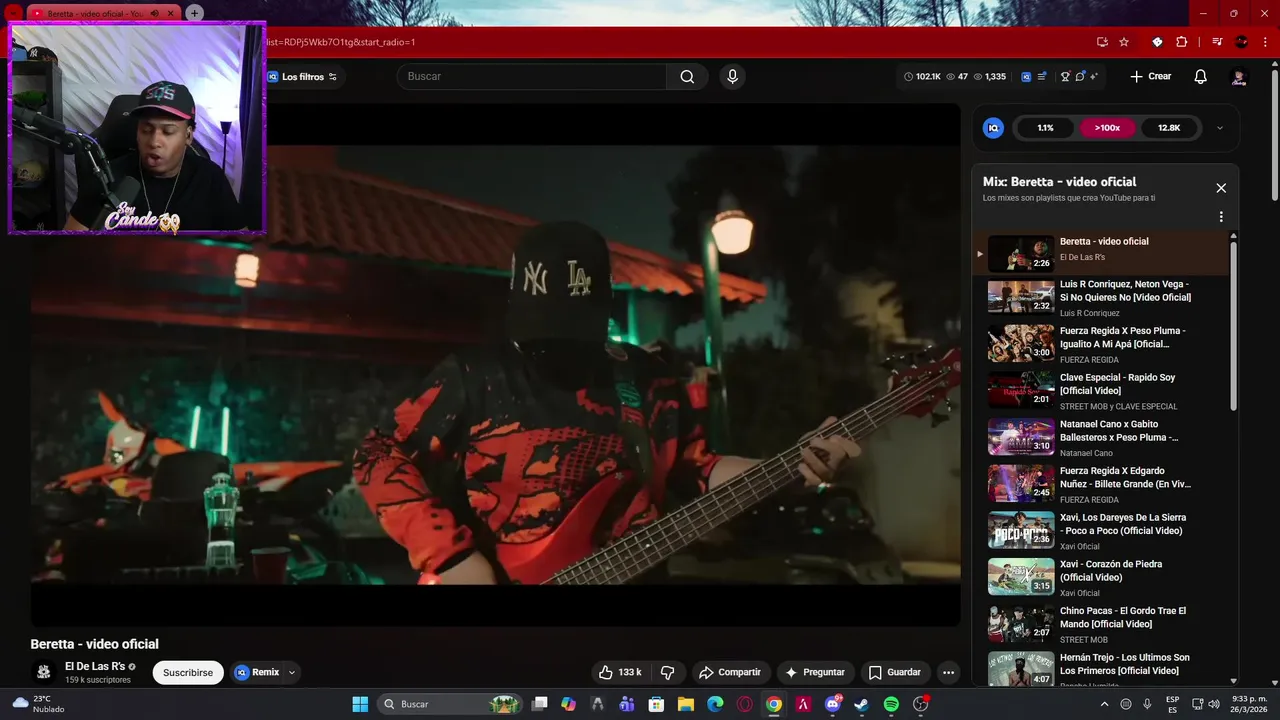Bookmark this page with star icon
The width and height of the screenshot is (1280, 720).
(x=1124, y=42)
